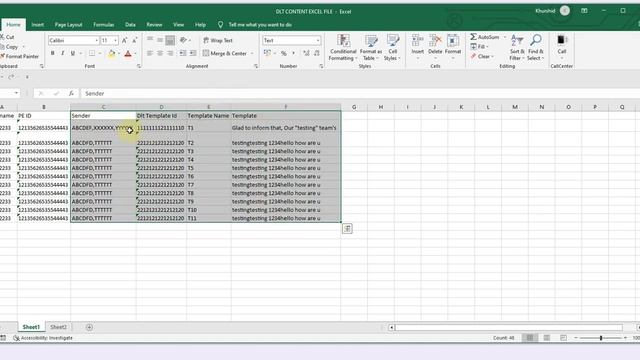Image resolution: width=640 pixels, height=360 pixels.
Task: Switch to the Formulas tab
Action: [104, 24]
